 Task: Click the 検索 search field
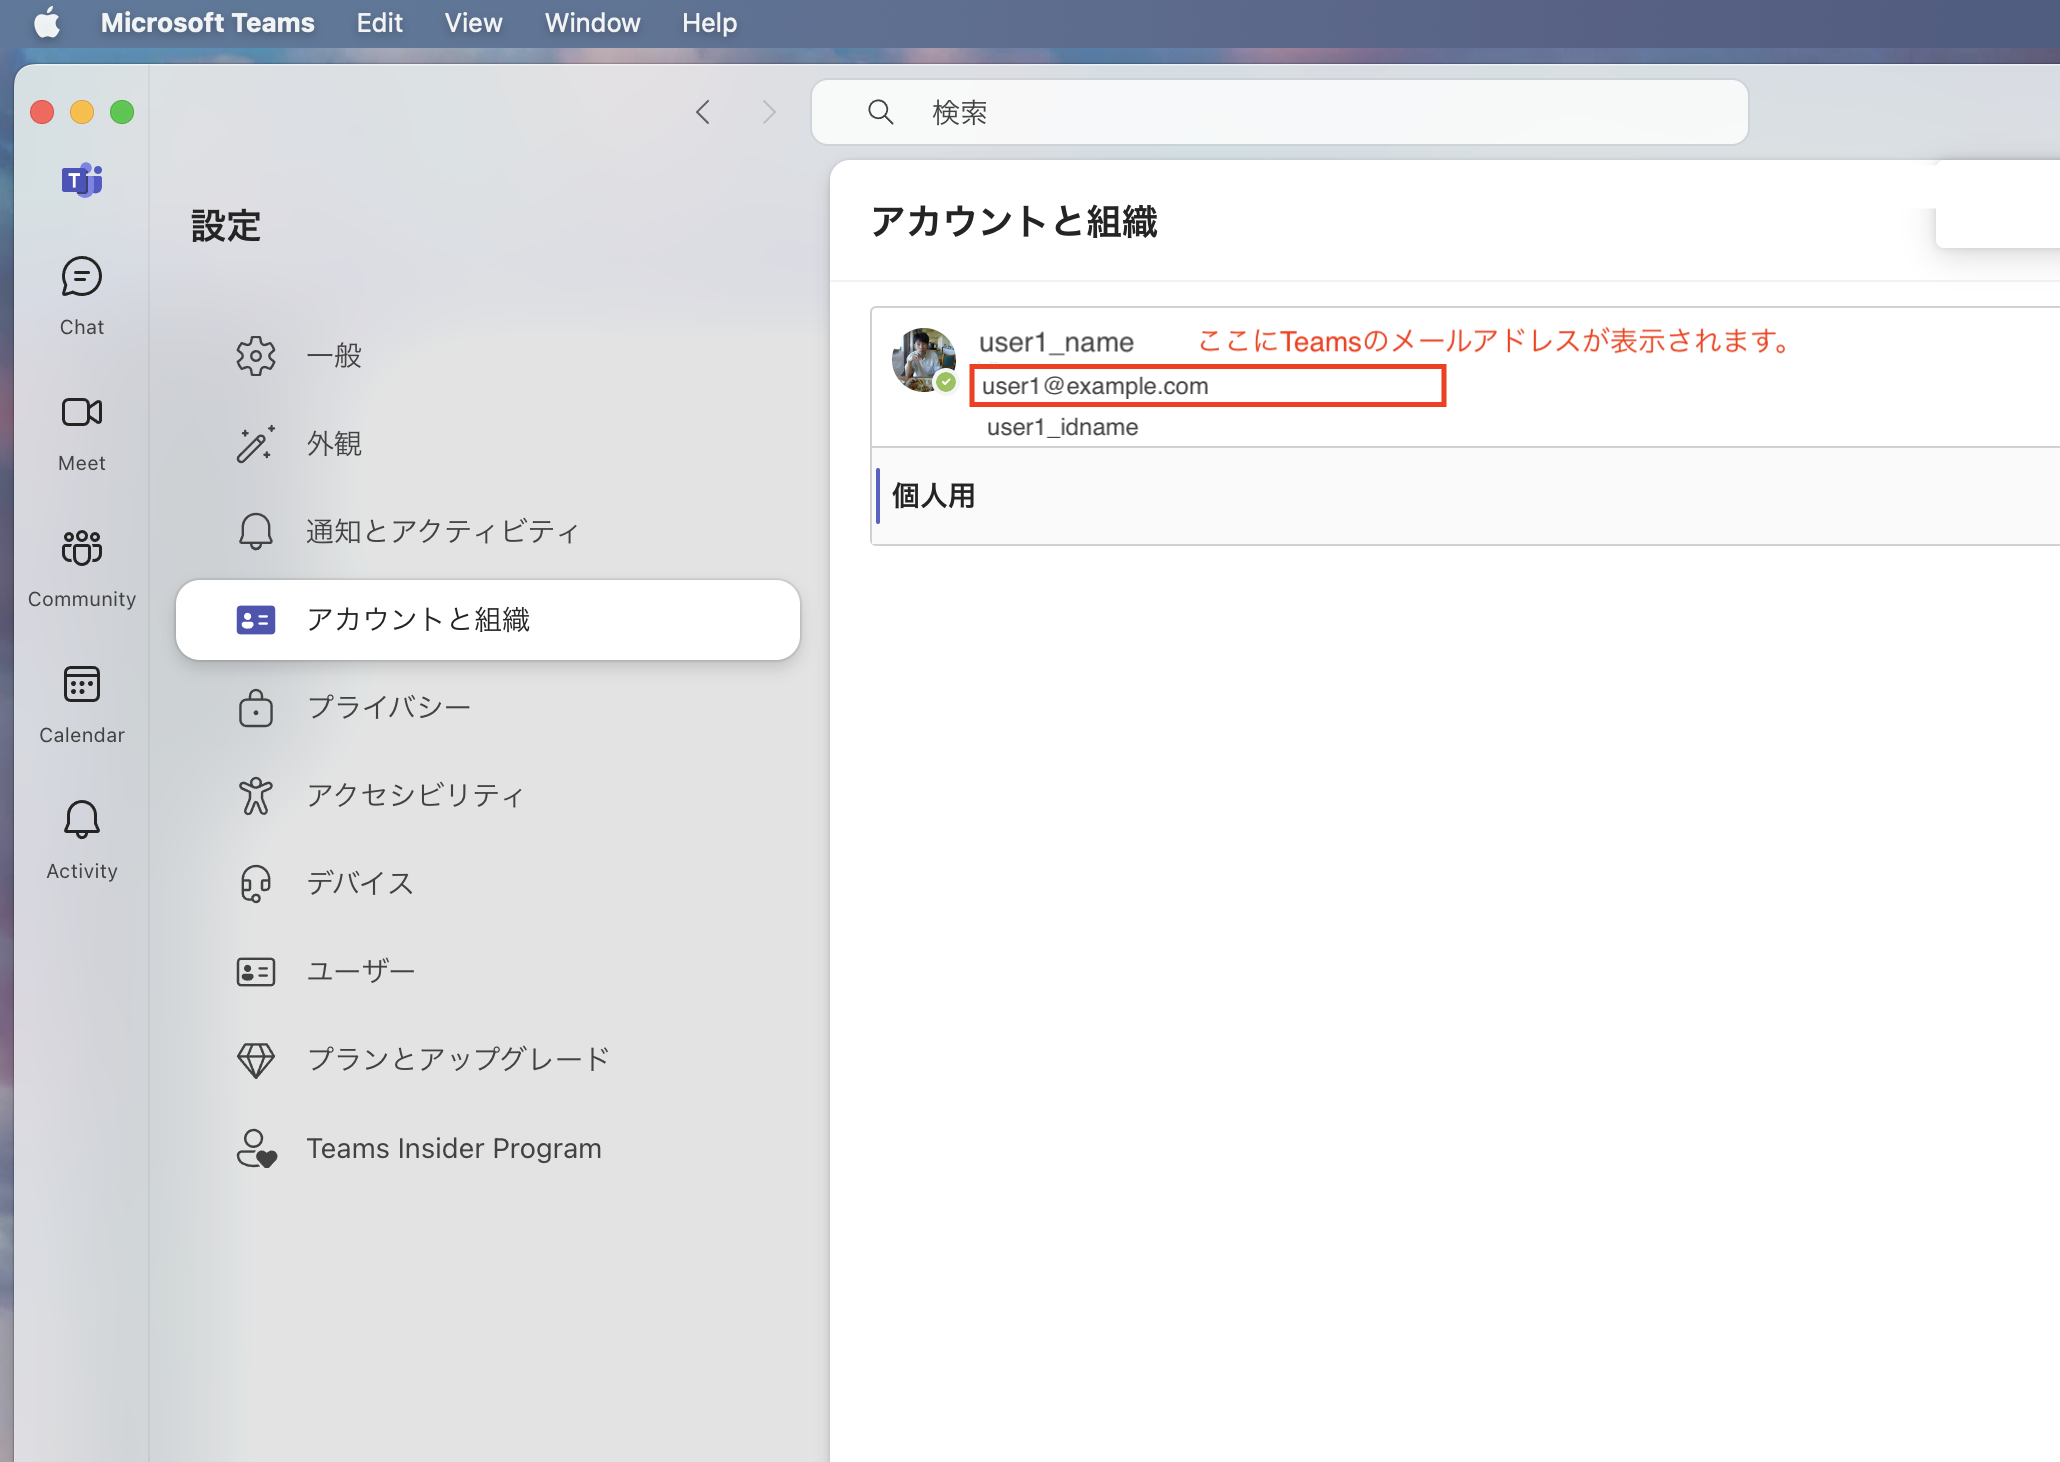click(x=1279, y=112)
